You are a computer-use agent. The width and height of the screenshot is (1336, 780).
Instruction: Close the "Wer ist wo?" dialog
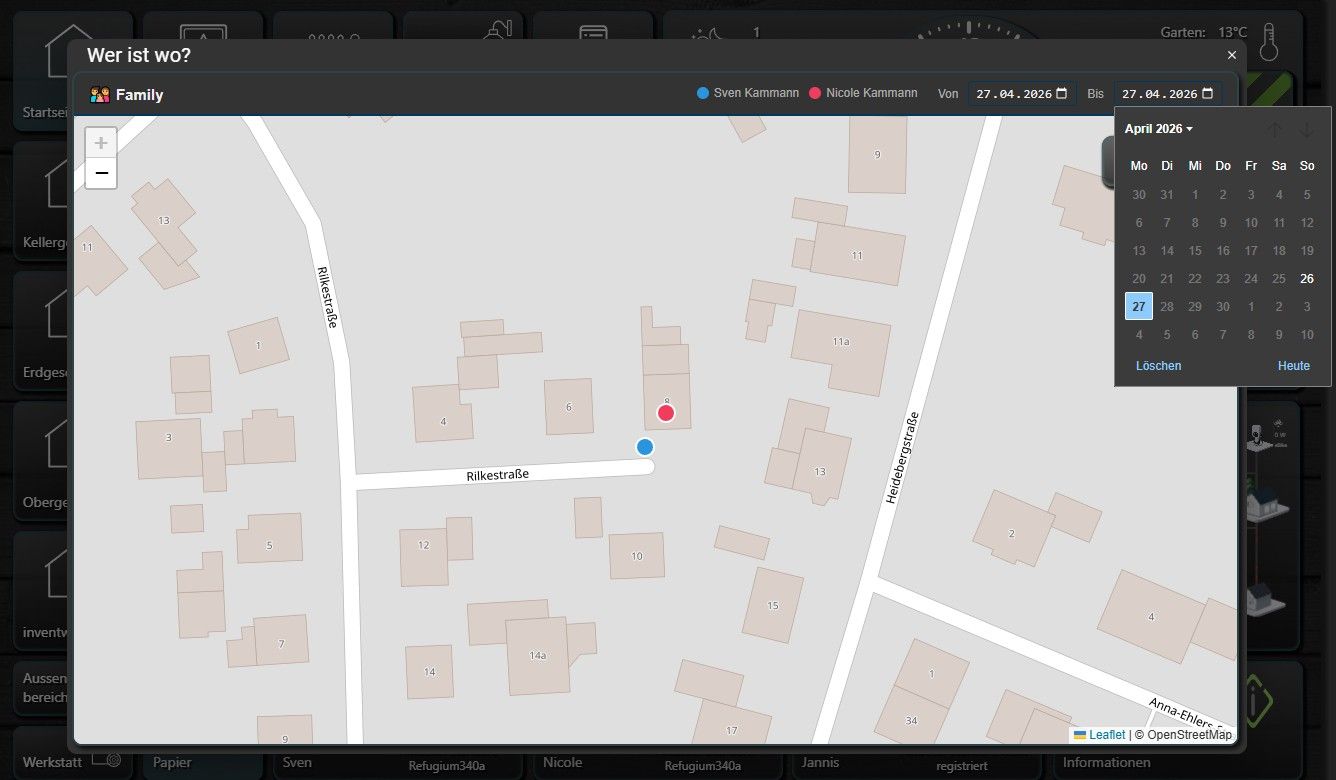tap(1232, 55)
